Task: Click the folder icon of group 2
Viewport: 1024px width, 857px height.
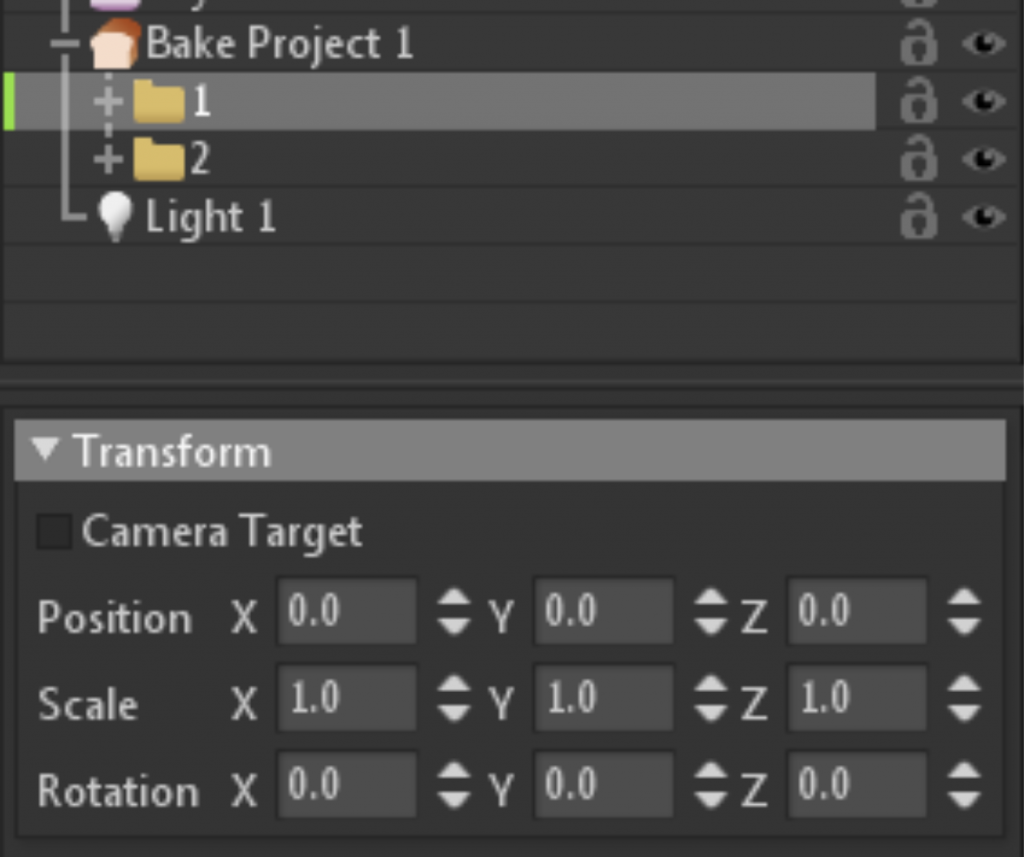Action: (159, 159)
